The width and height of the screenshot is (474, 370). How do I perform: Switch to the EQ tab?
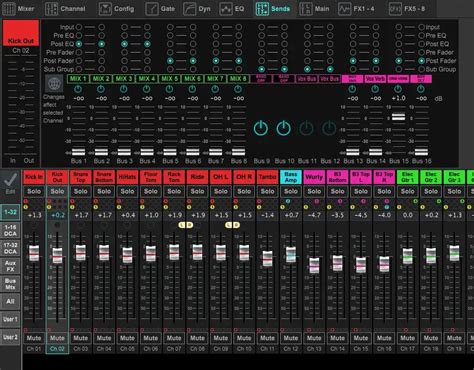[232, 9]
